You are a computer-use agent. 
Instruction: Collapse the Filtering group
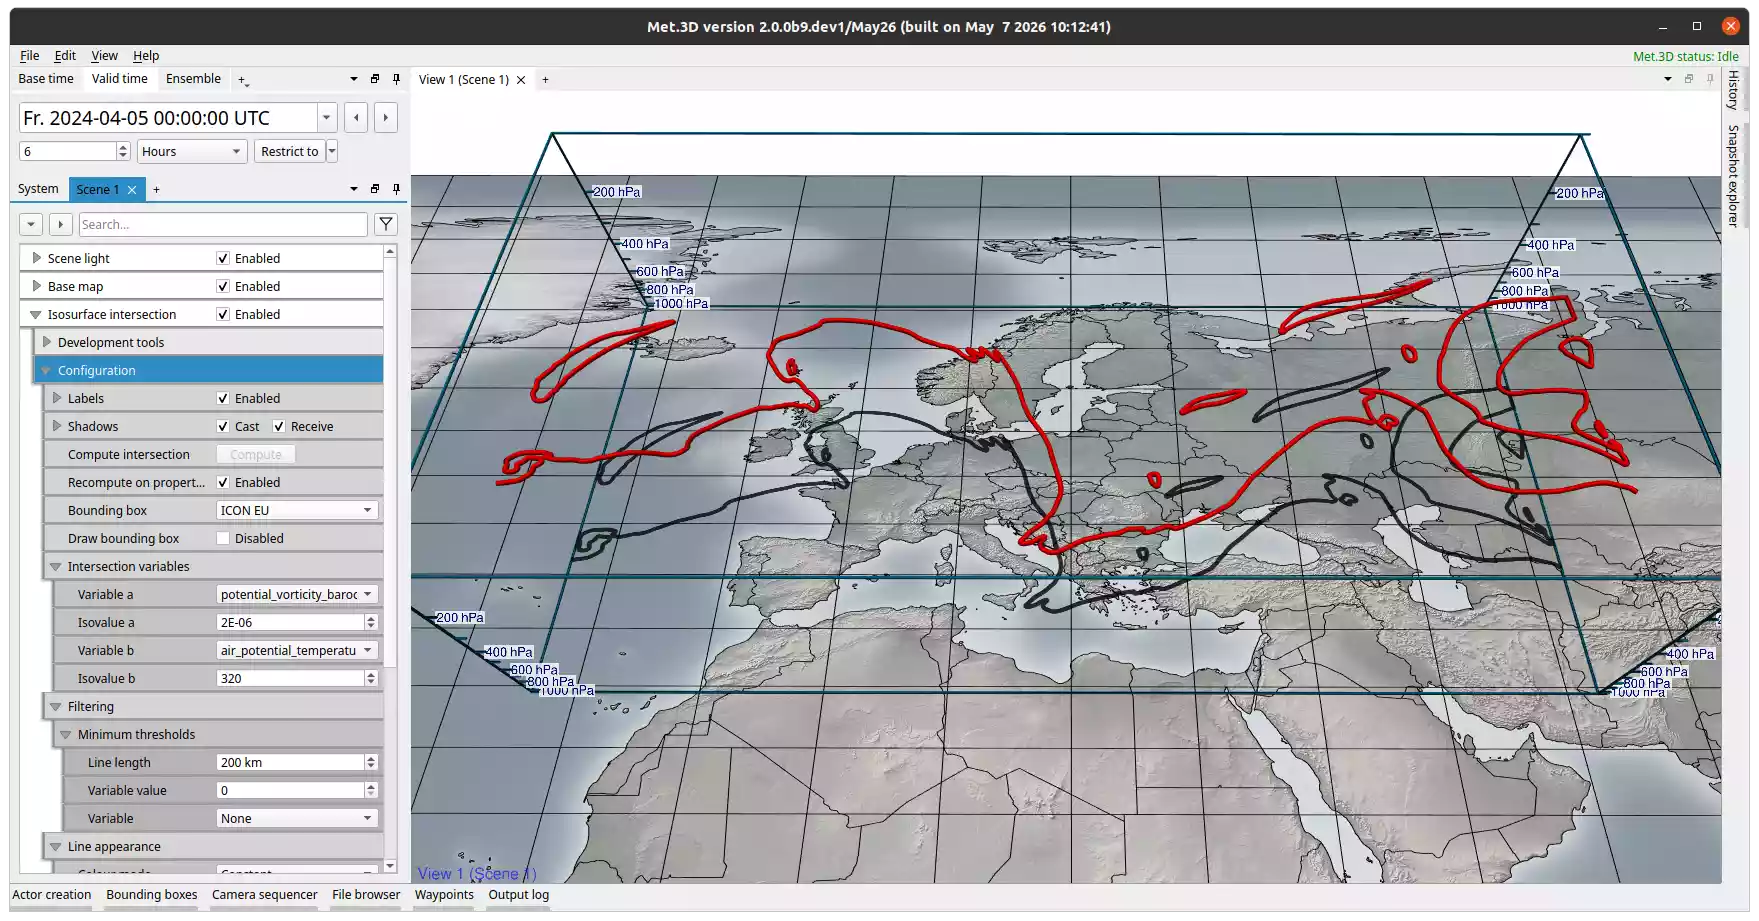pos(56,706)
